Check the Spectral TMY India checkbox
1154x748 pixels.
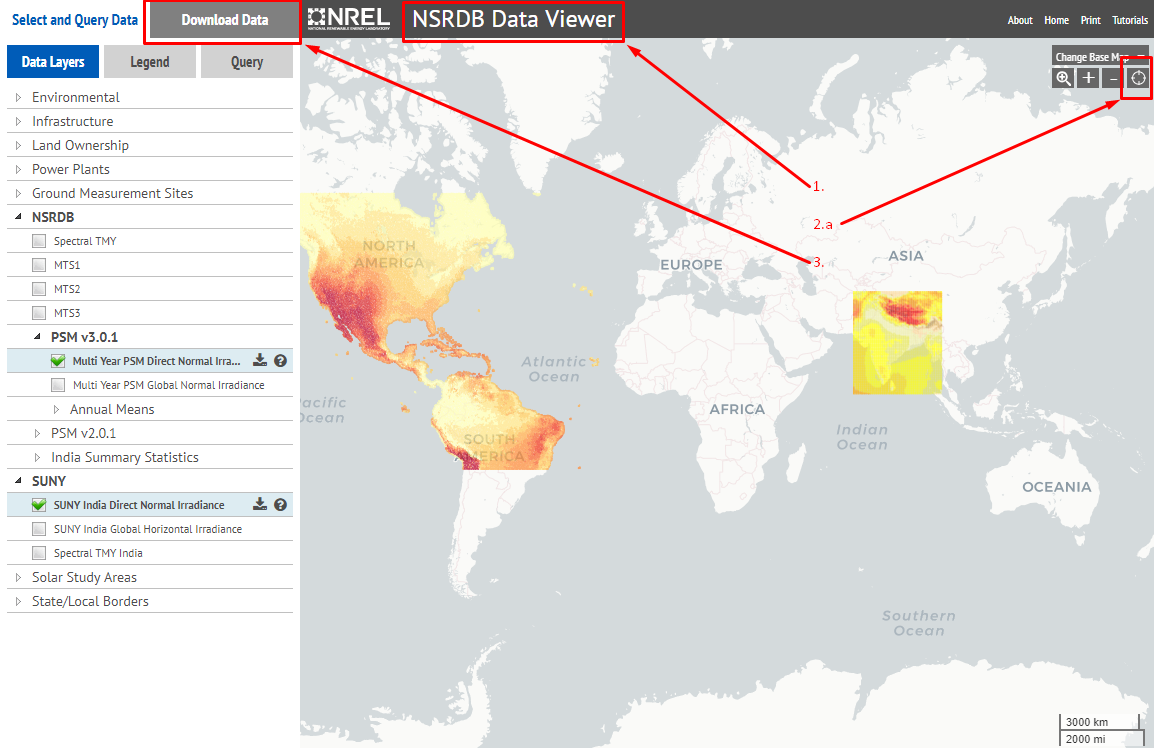point(39,553)
